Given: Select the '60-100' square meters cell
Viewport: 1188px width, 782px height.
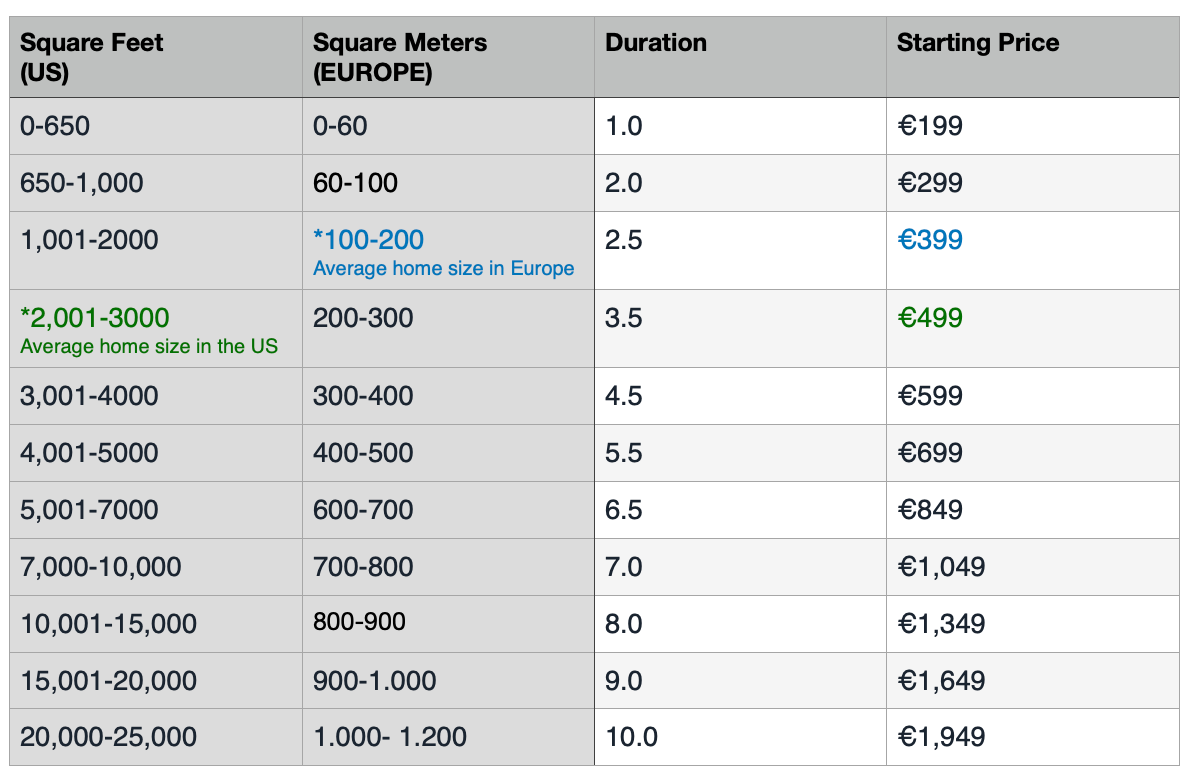Looking at the screenshot, I should click(449, 183).
